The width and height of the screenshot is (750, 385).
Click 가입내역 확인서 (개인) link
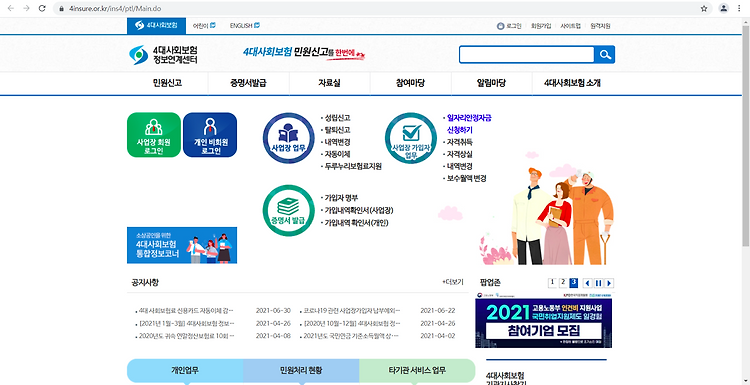coord(356,222)
